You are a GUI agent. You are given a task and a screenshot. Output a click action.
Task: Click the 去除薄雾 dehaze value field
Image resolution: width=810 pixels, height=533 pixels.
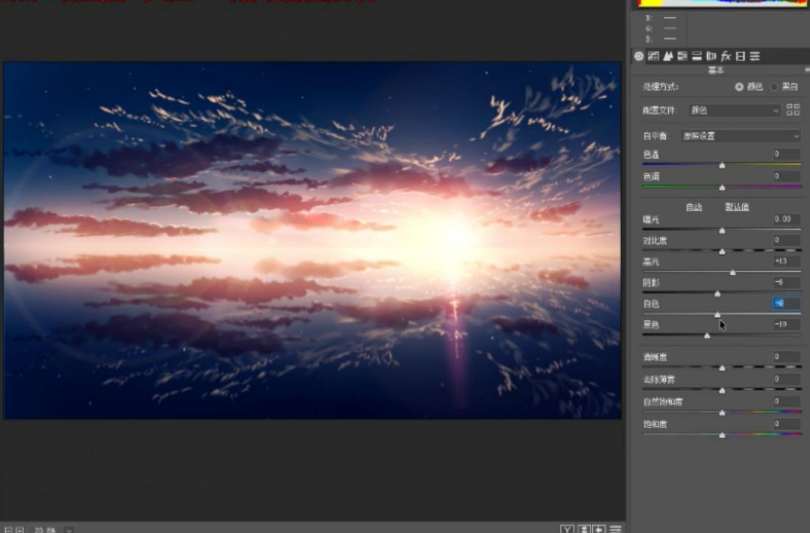point(786,379)
